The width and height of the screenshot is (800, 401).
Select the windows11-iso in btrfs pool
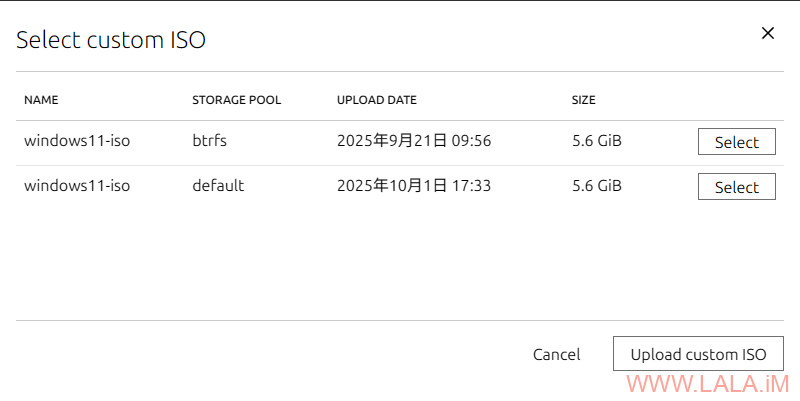[736, 142]
